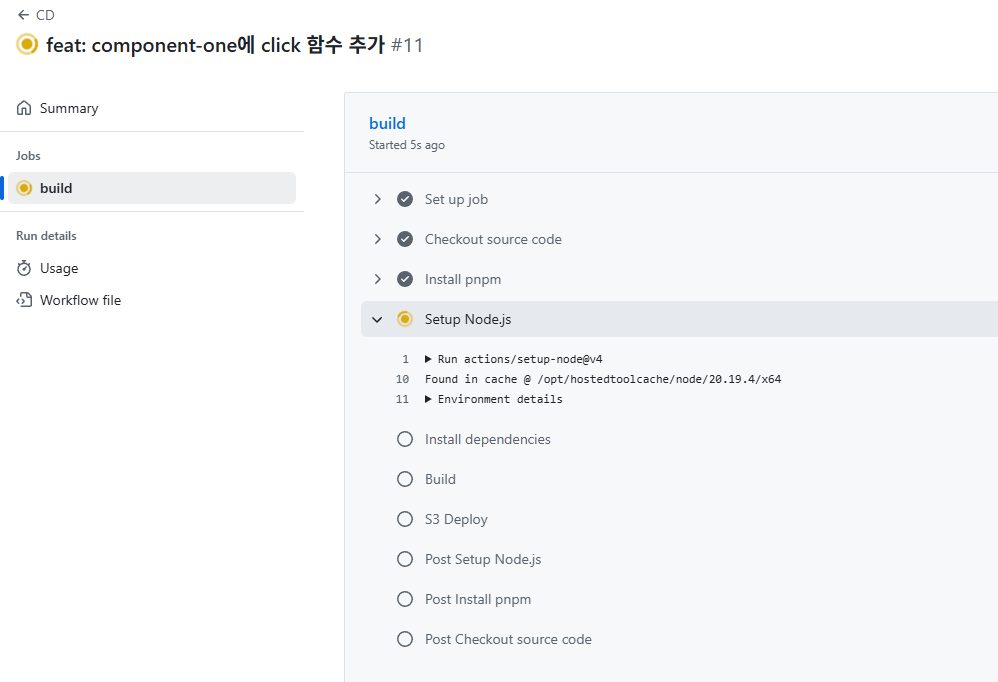This screenshot has width=998, height=682.
Task: Click the checkmark icon for Install pnpm
Action: pos(405,279)
